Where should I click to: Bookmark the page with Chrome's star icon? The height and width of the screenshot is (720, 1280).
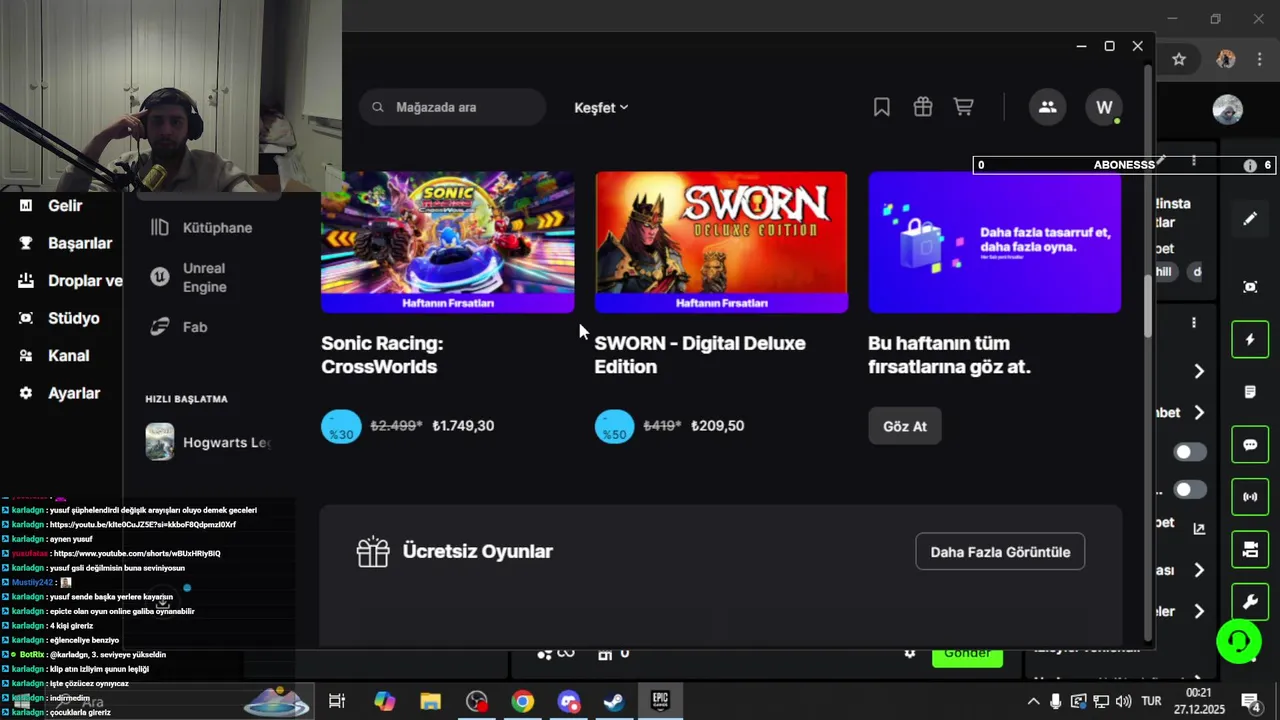1179,59
